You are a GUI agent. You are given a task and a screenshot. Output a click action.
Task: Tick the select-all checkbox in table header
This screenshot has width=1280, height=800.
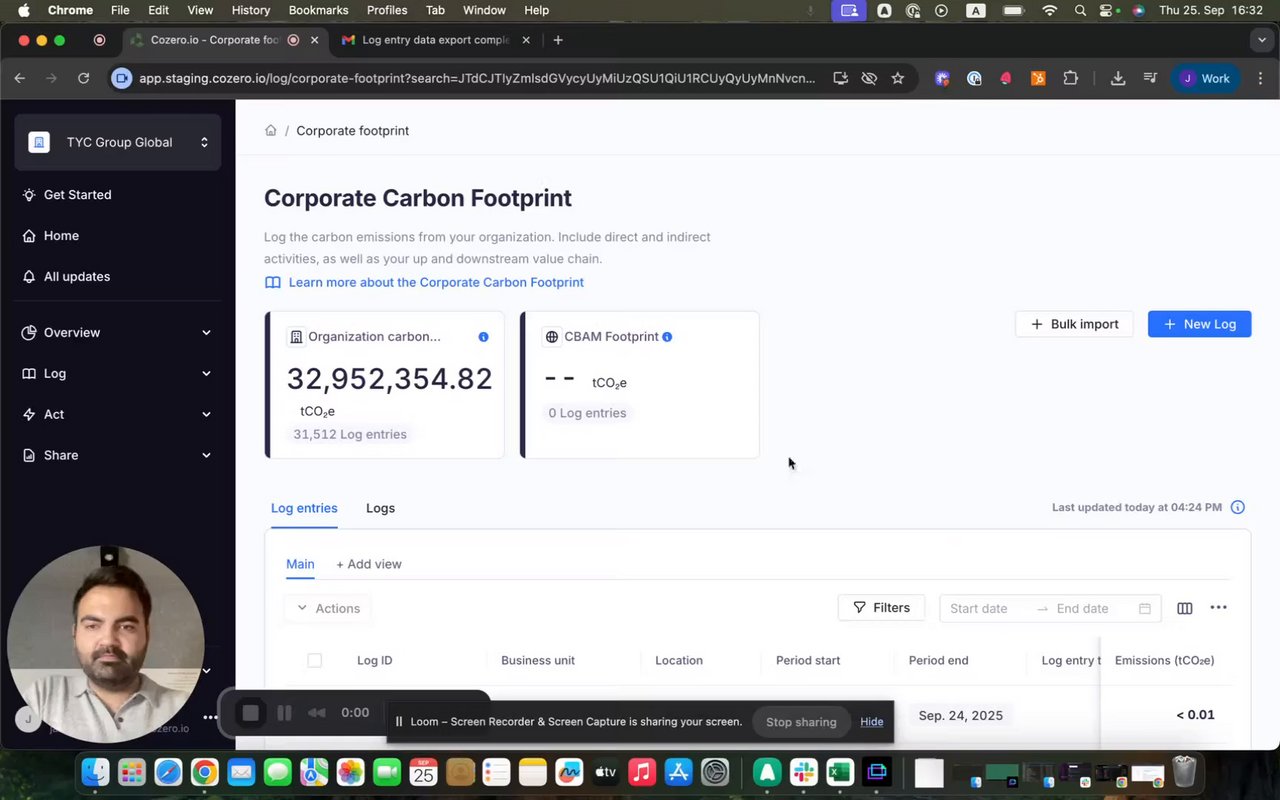coord(314,660)
